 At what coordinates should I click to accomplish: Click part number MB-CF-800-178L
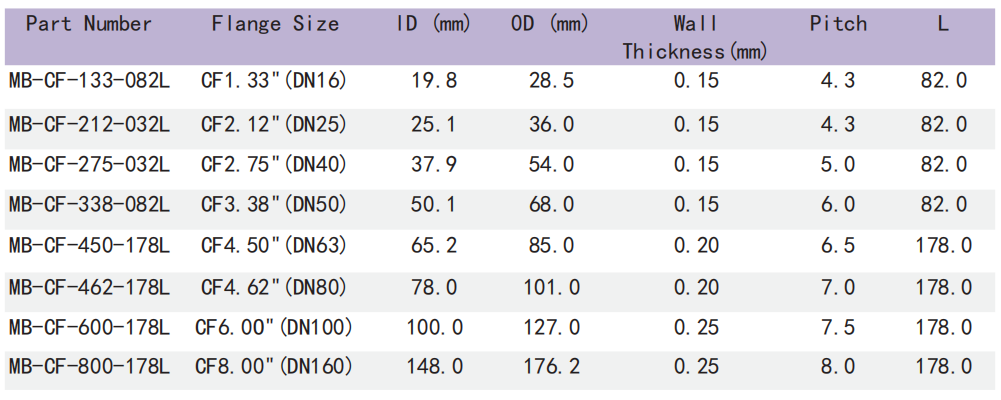[89, 367]
